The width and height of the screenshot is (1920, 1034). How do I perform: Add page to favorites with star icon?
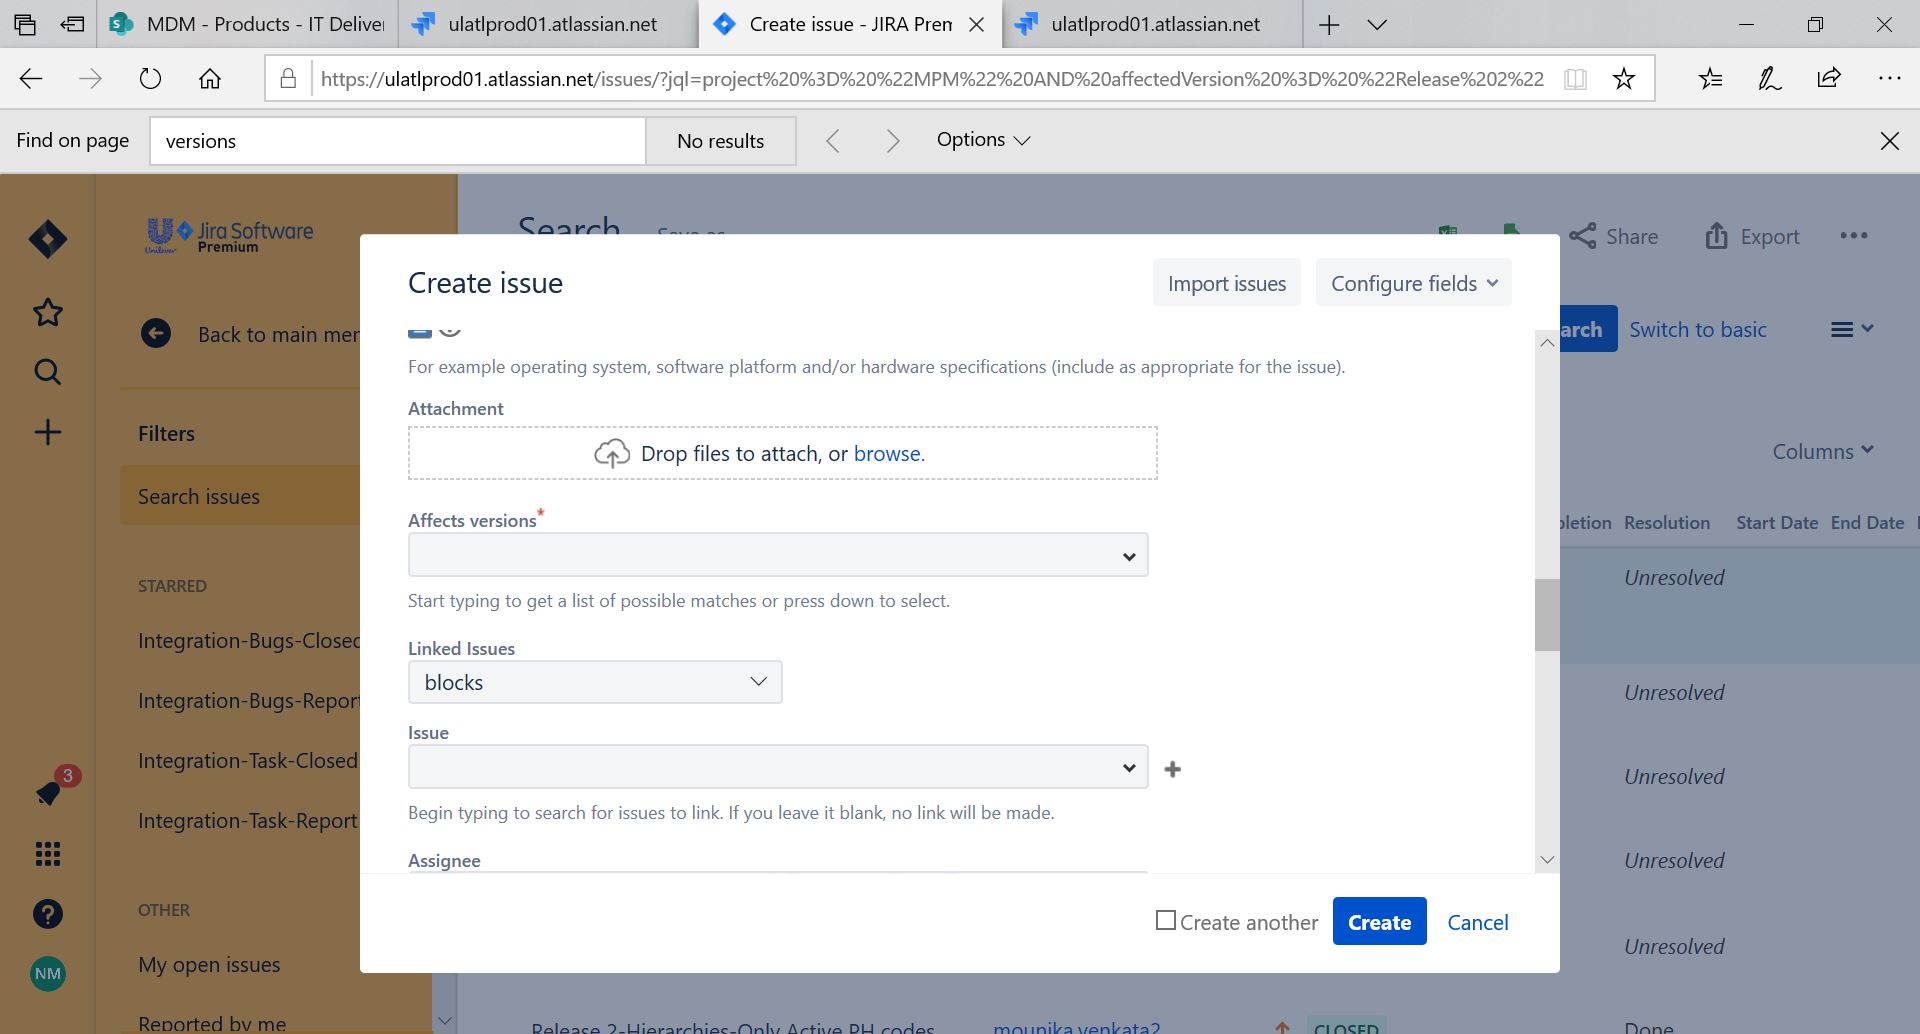[x=1624, y=79]
